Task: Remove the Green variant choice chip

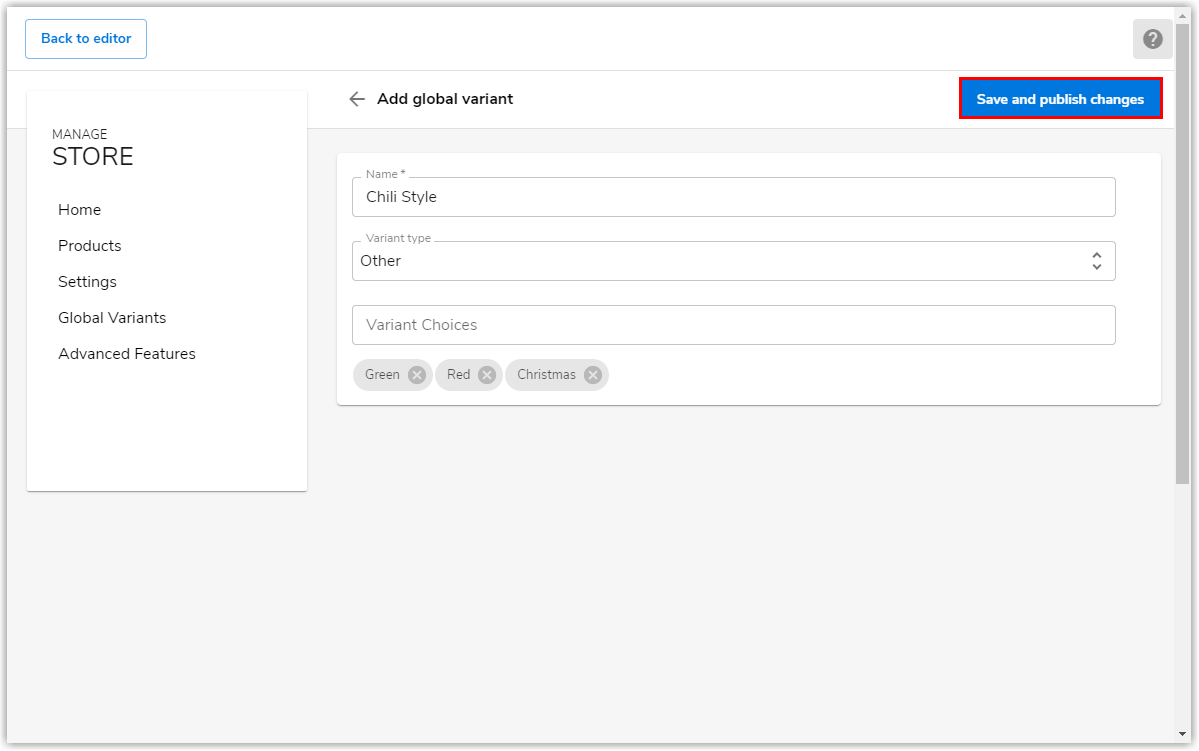Action: point(417,375)
